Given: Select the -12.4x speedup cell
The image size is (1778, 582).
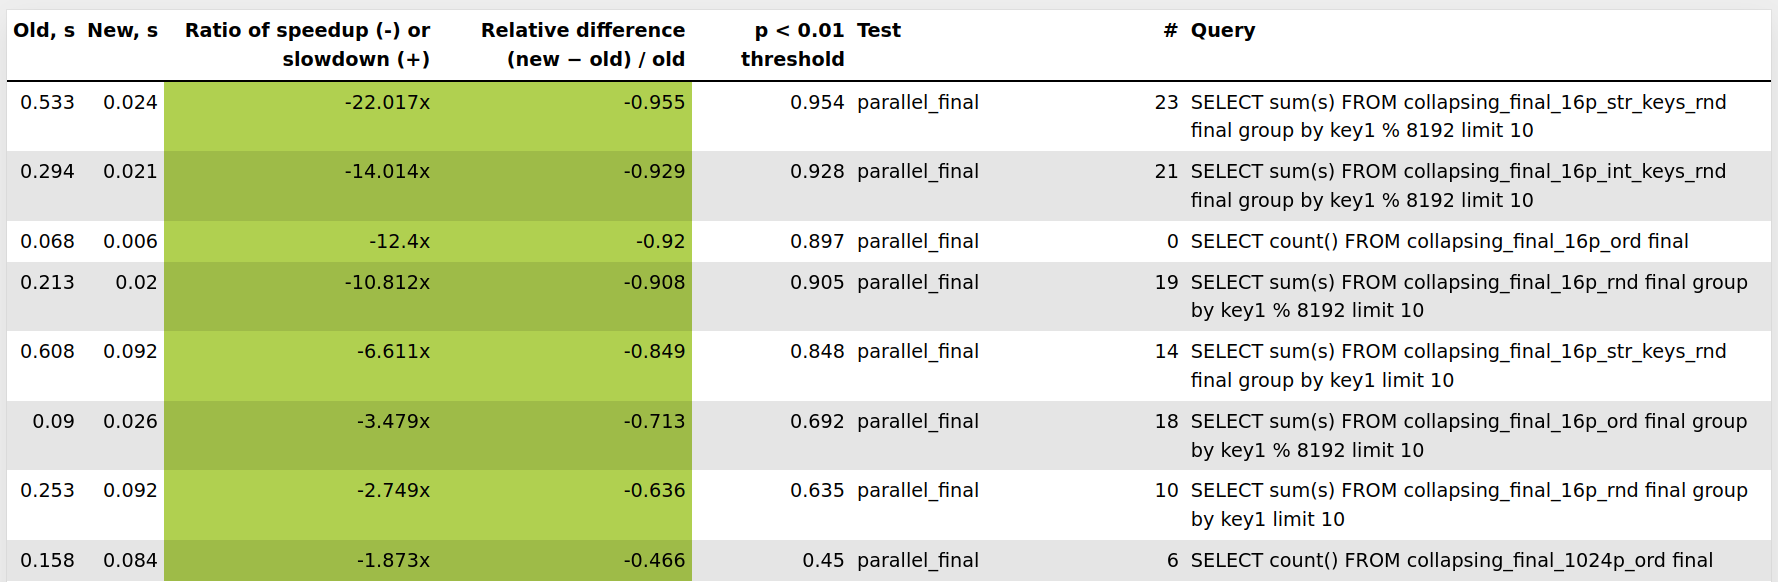Looking at the screenshot, I should (399, 242).
